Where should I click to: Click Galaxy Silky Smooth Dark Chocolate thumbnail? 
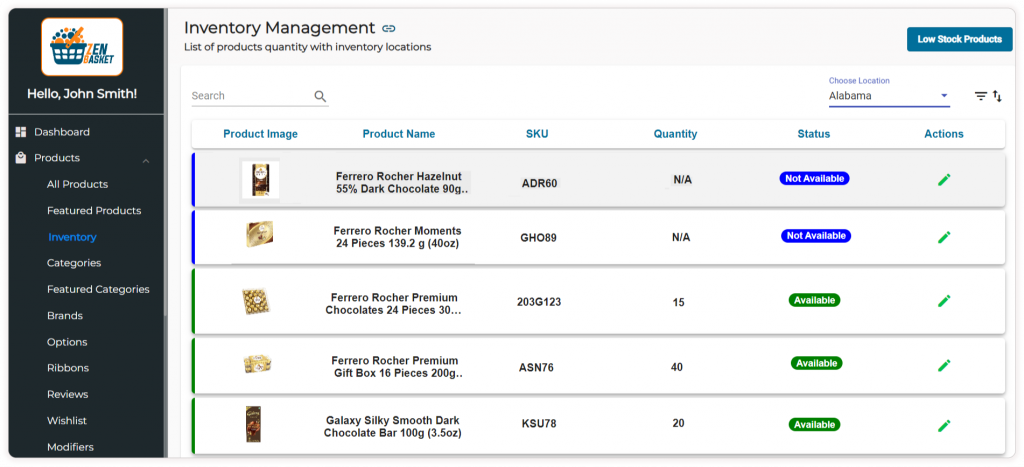[253, 425]
